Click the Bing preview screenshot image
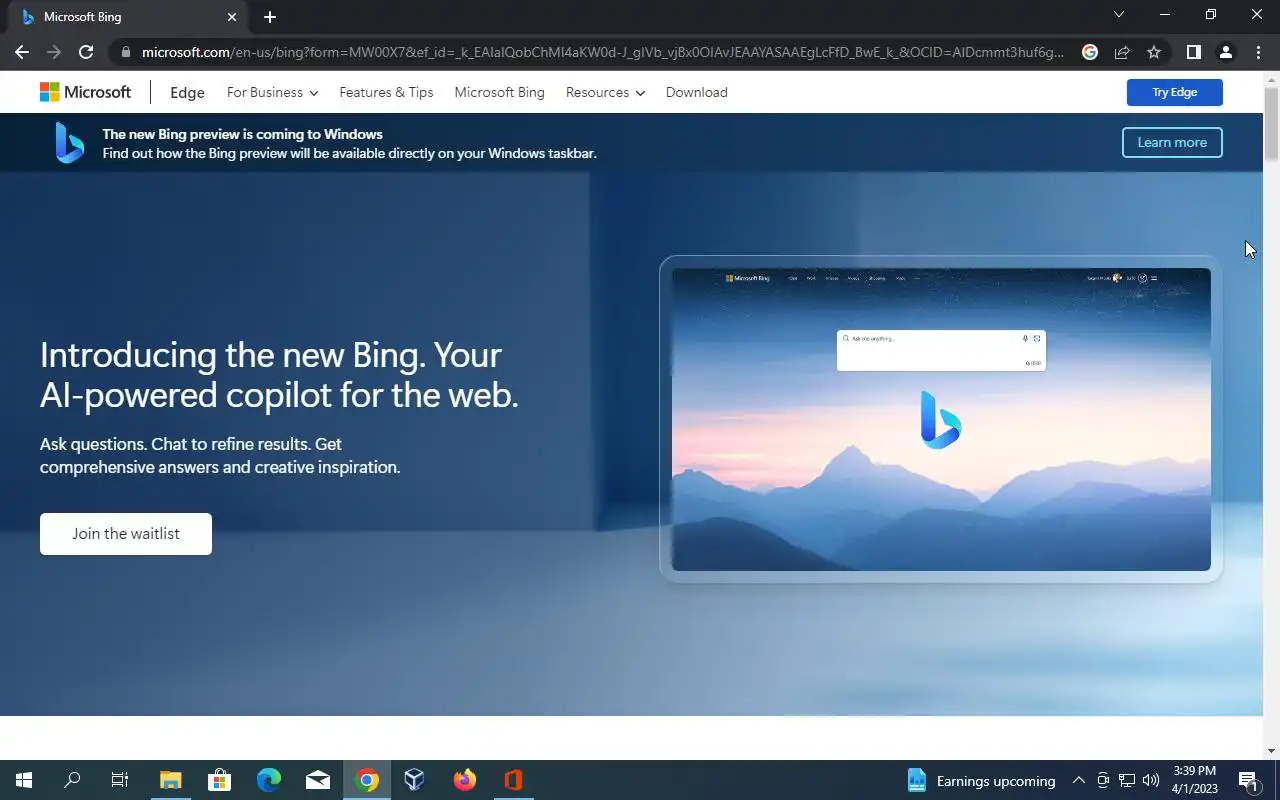Image resolution: width=1280 pixels, height=800 pixels. click(x=941, y=419)
